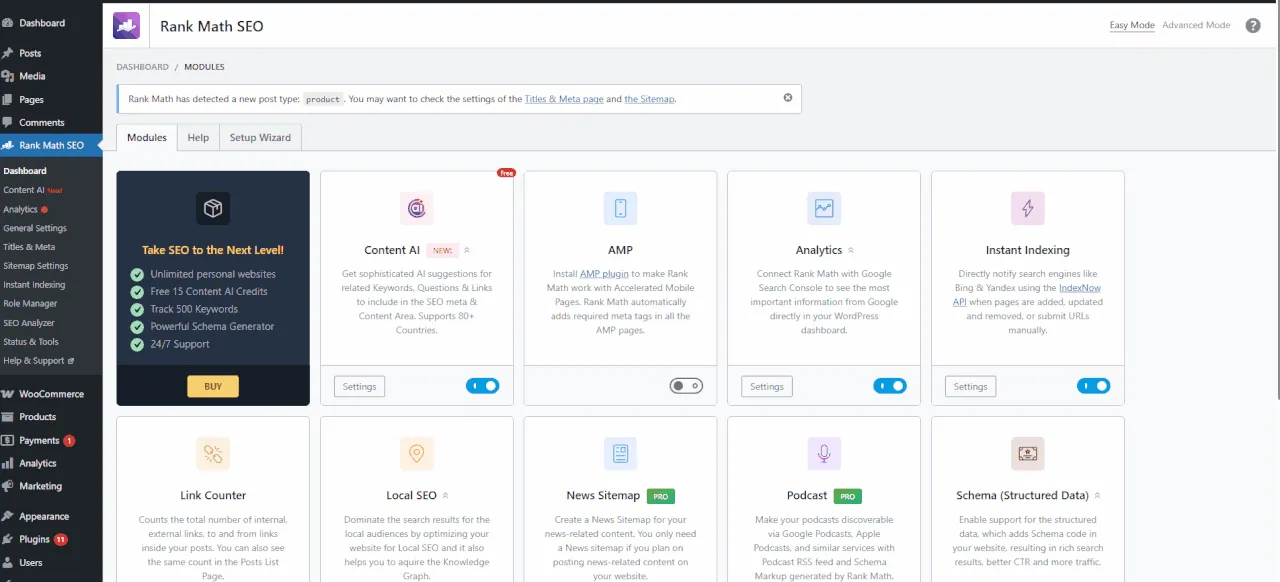1280x582 pixels.
Task: Switch to the Setup Wizard tab
Action: point(260,137)
